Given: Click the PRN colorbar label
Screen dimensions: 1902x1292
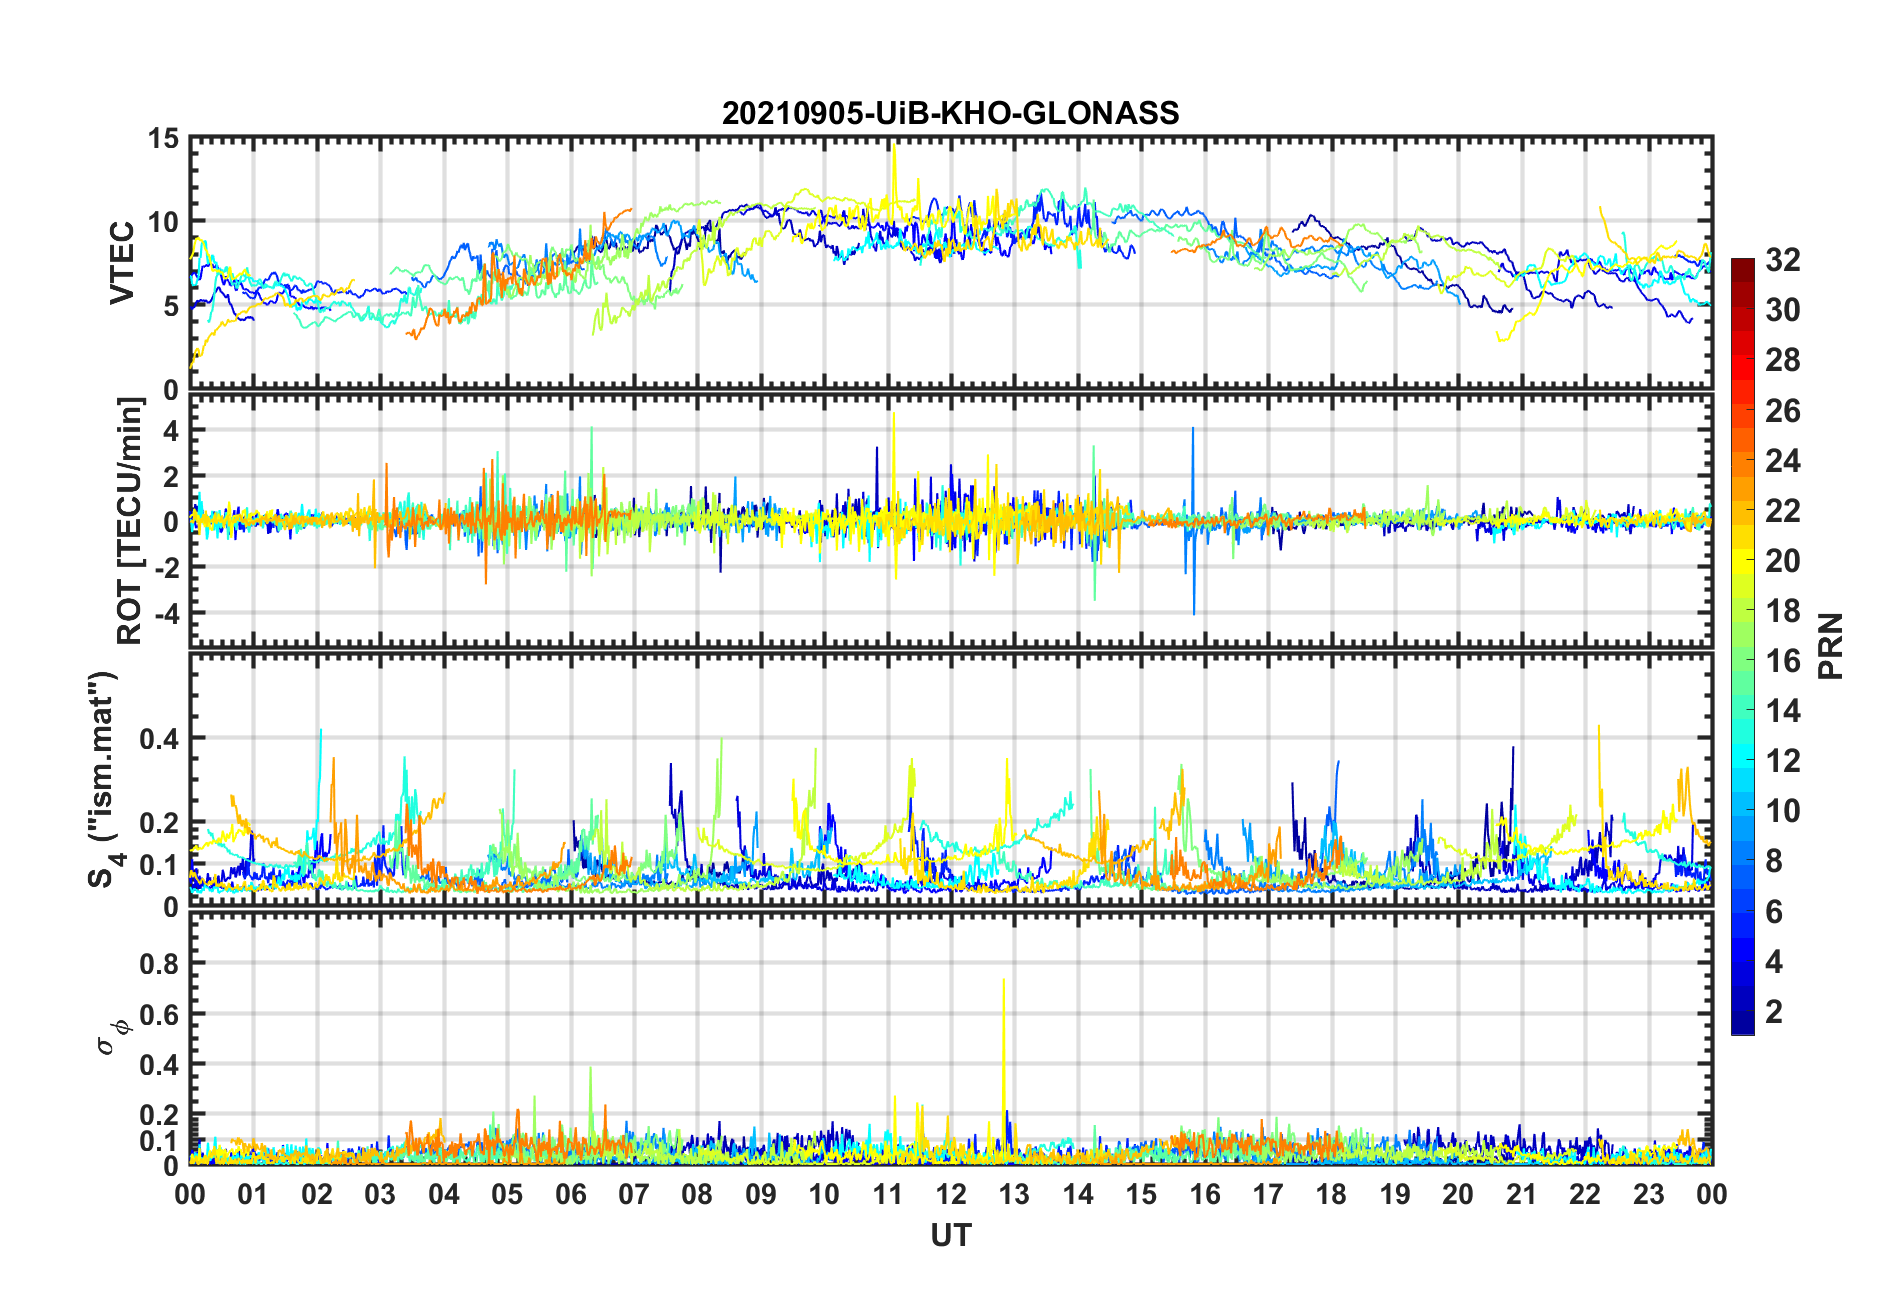Looking at the screenshot, I should point(1831,646).
